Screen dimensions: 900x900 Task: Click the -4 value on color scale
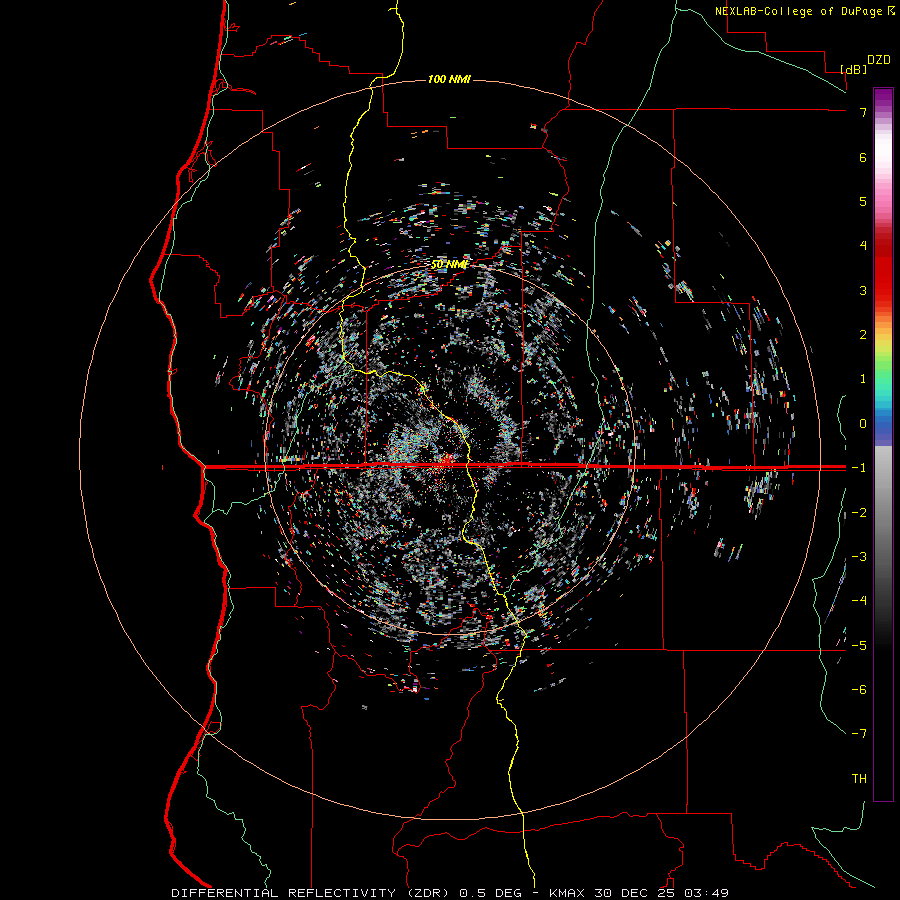click(x=859, y=601)
